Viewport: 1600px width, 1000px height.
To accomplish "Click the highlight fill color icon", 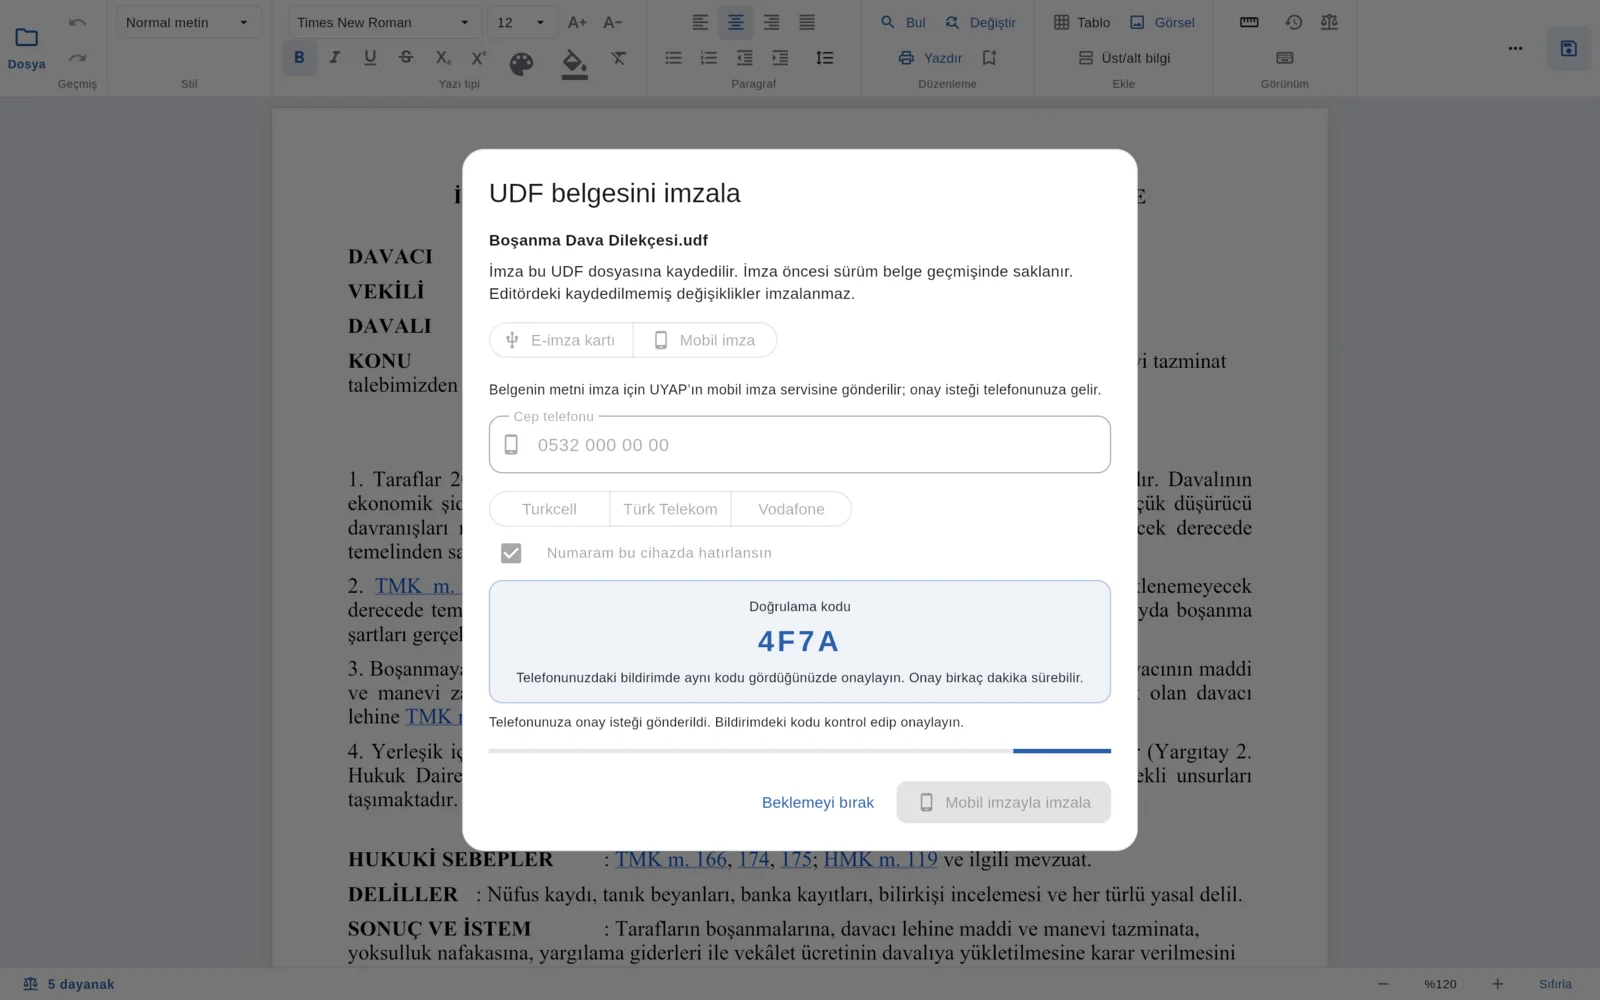I will 574,63.
